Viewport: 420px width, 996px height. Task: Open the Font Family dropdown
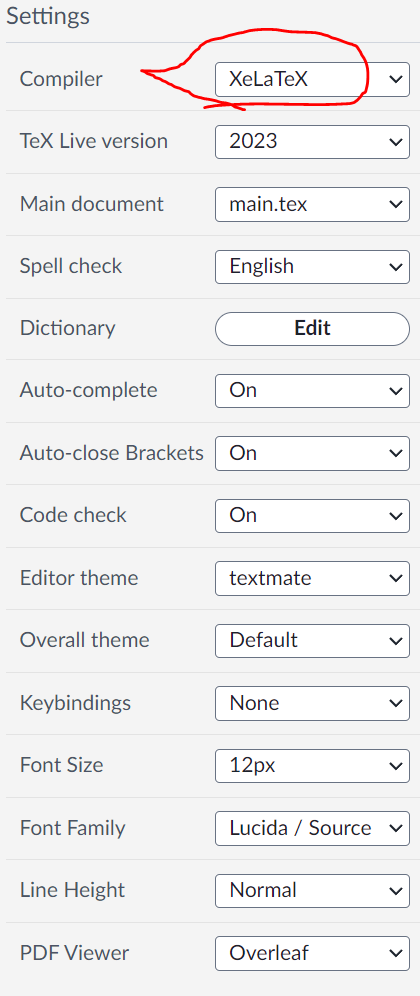(x=312, y=828)
